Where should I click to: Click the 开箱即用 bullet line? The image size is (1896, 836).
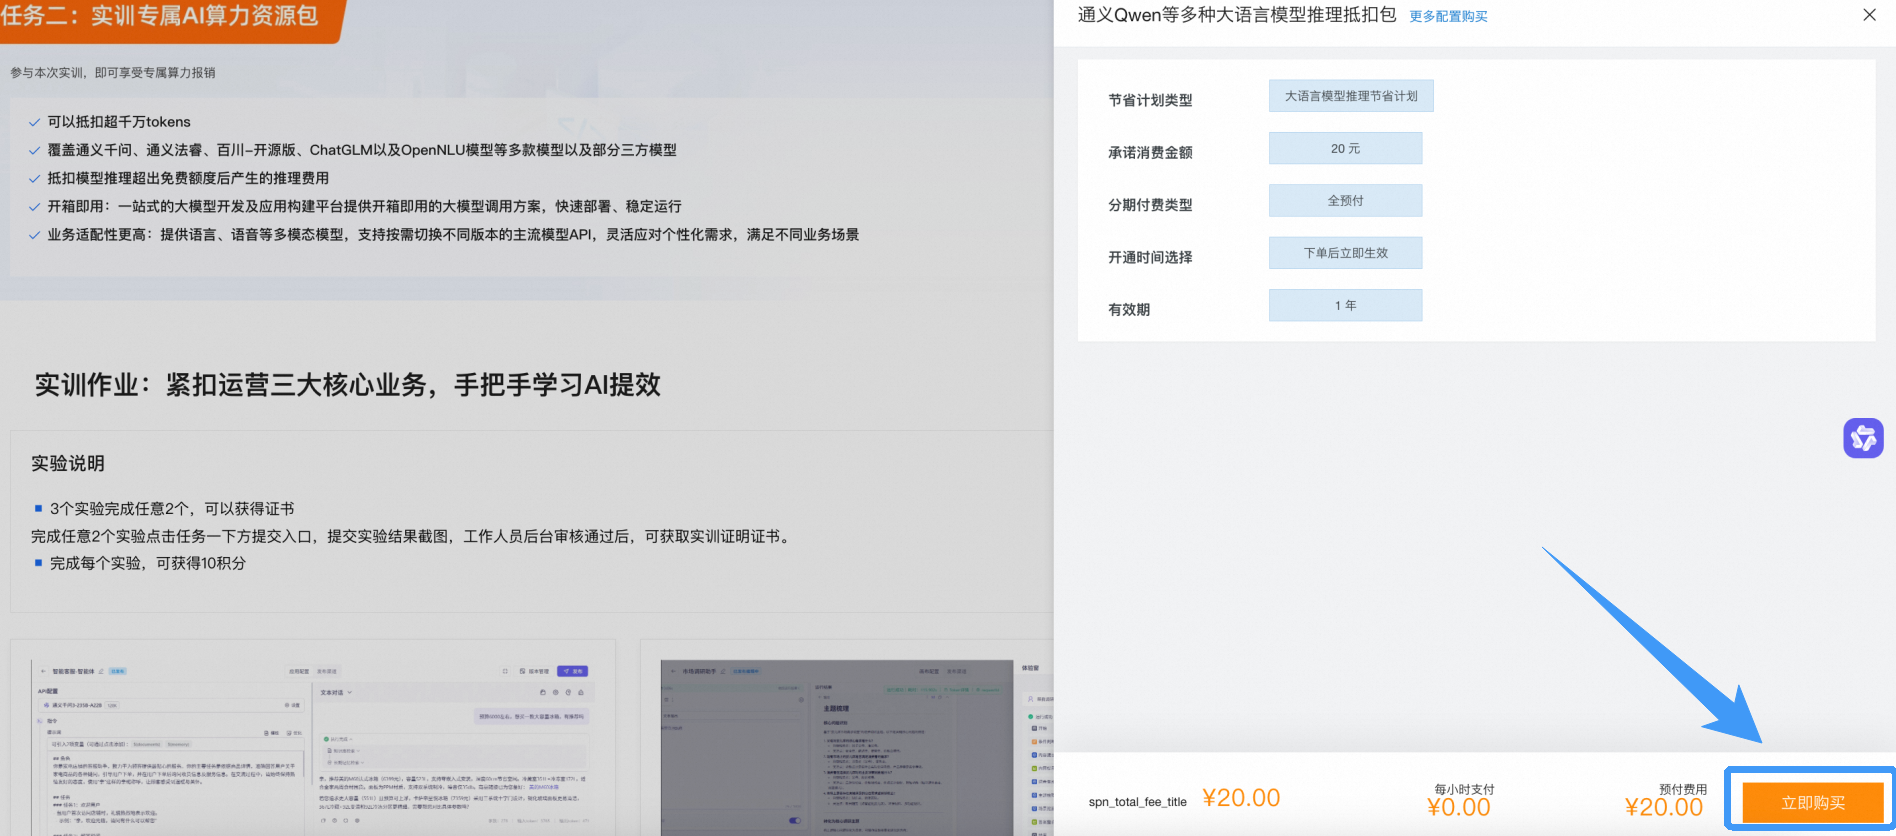pyautogui.click(x=364, y=206)
